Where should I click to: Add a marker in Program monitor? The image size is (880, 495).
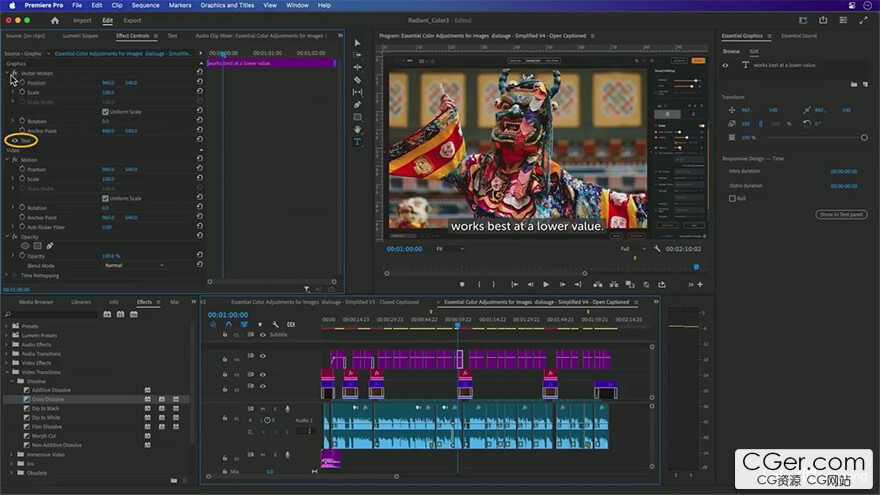click(x=462, y=285)
